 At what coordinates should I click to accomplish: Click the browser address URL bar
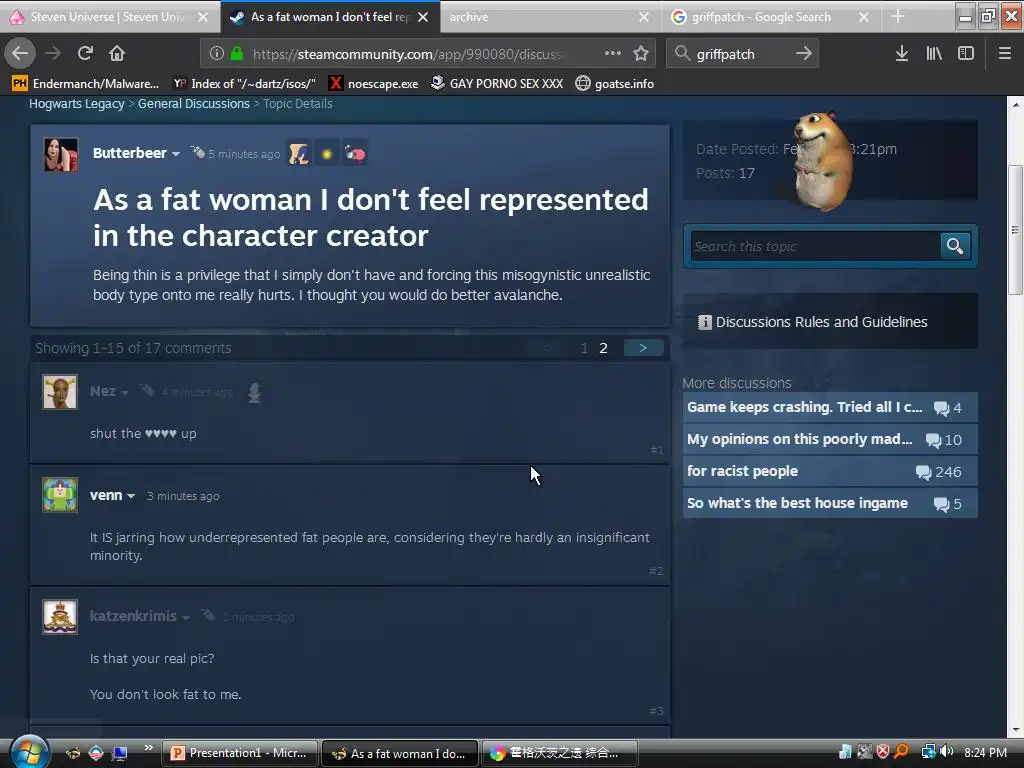tap(405, 54)
